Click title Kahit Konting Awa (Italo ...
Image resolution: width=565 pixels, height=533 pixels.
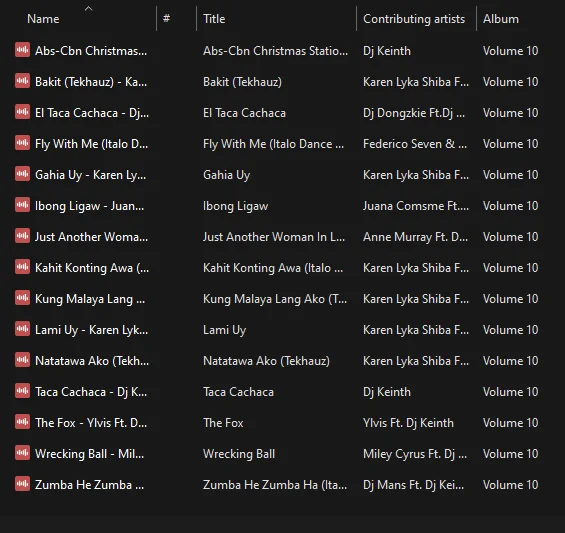pyautogui.click(x=273, y=268)
